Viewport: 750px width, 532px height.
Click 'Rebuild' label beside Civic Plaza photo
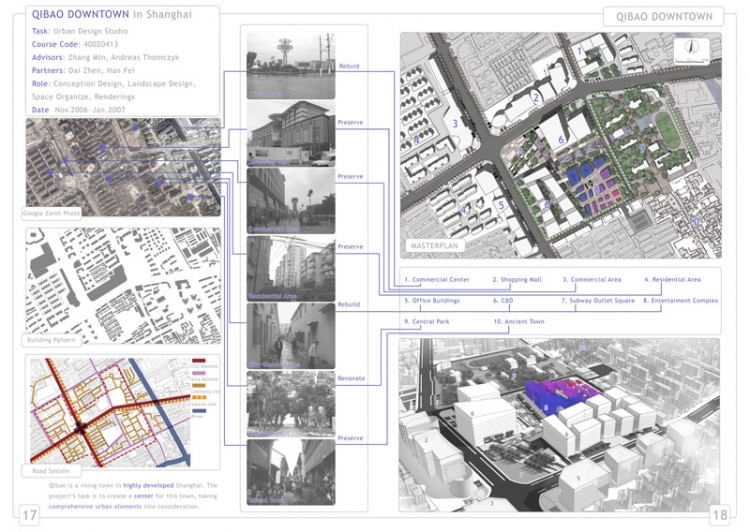pos(349,66)
